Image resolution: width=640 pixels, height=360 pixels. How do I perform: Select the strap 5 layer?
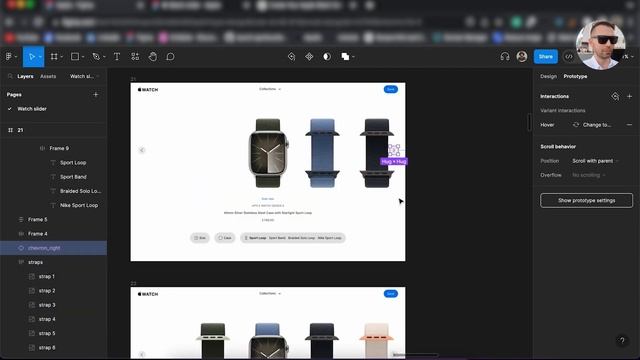tap(47, 333)
